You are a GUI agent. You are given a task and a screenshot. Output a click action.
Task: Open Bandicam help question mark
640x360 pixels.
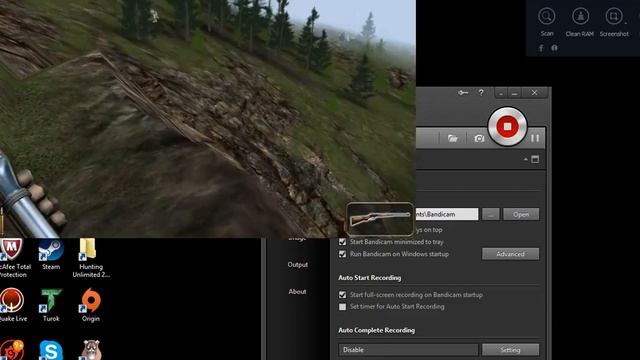481,93
